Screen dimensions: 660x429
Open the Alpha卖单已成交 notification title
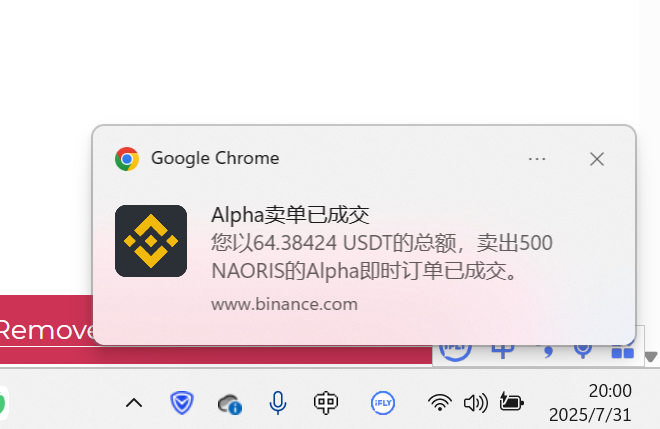pos(290,215)
